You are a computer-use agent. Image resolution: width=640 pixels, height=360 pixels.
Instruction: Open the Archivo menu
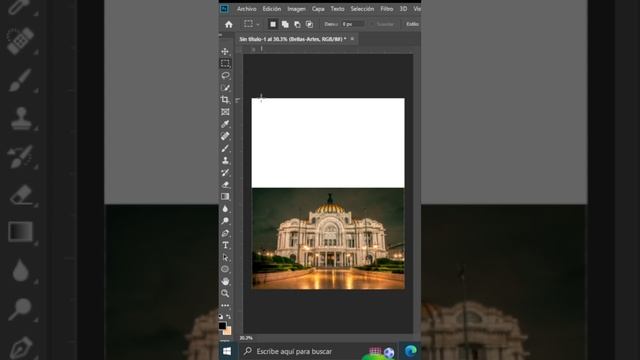247,9
